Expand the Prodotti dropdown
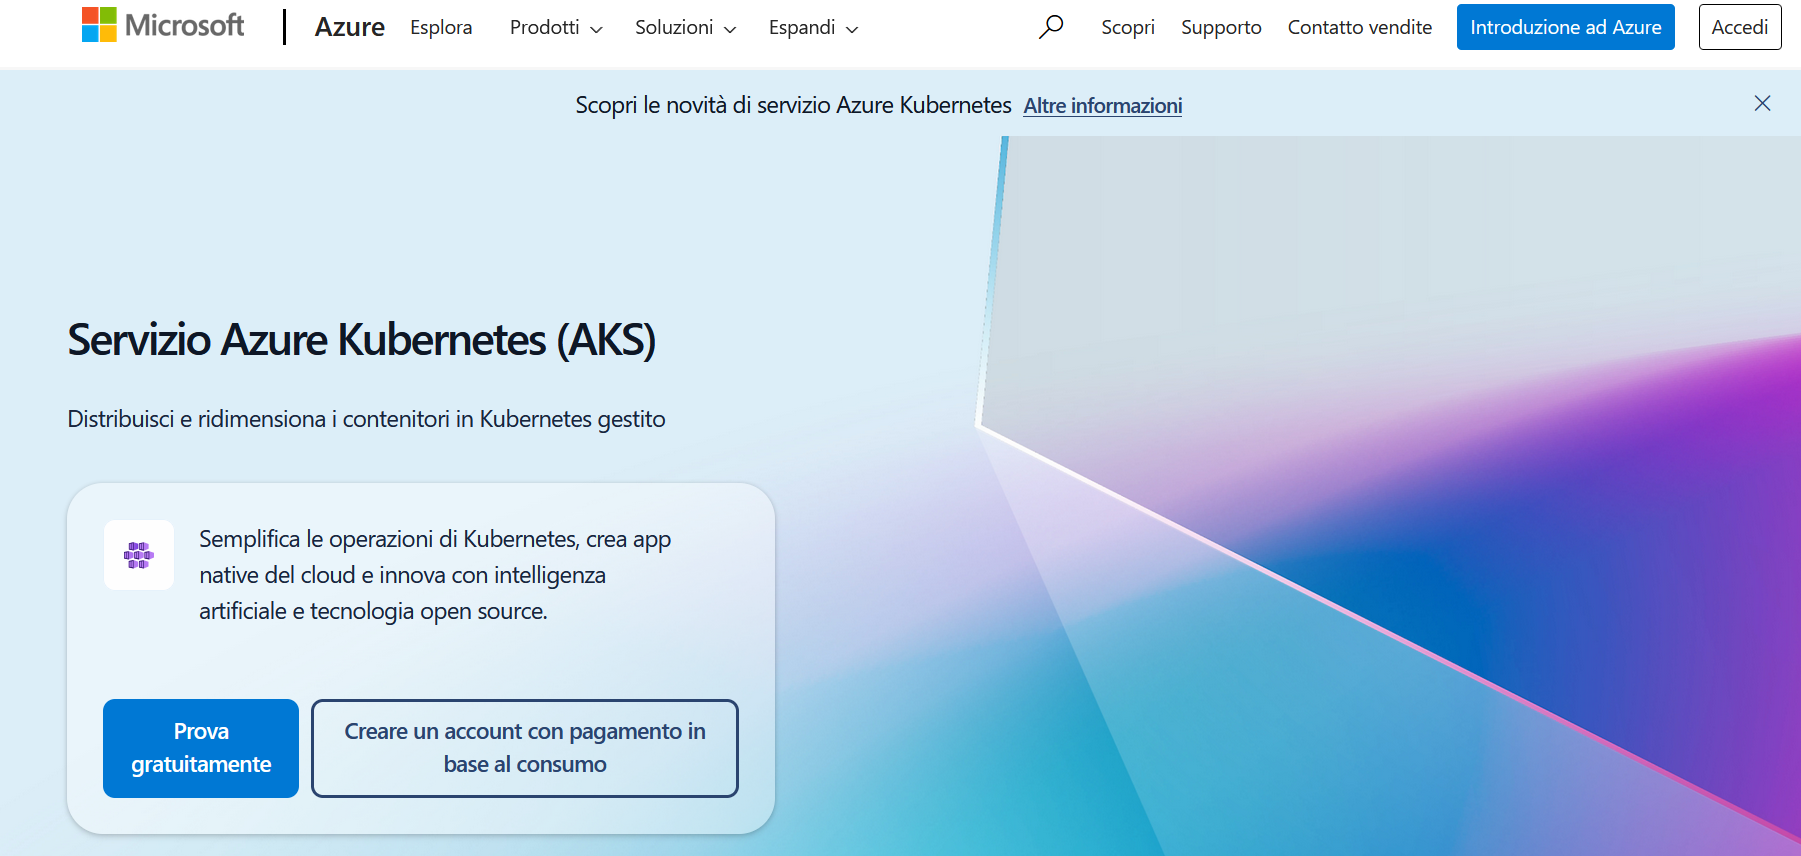This screenshot has height=856, width=1801. [556, 27]
